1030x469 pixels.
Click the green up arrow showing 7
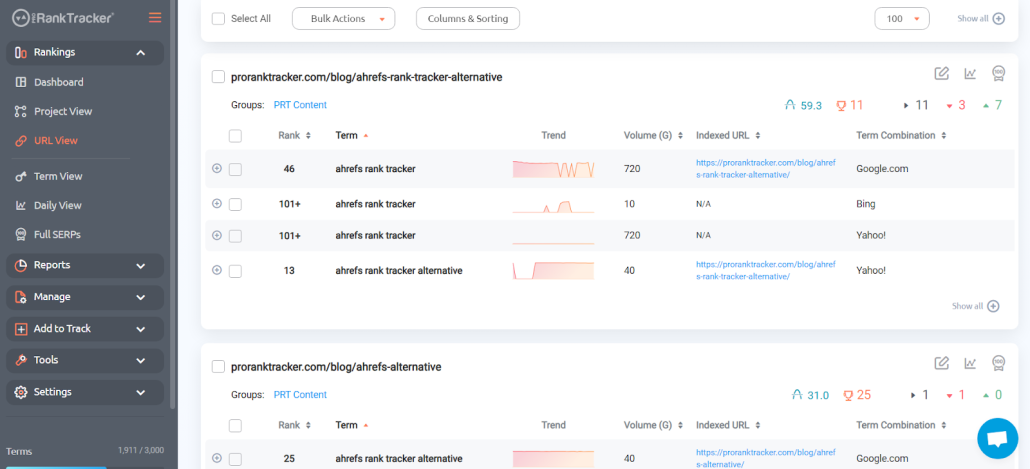coord(992,105)
